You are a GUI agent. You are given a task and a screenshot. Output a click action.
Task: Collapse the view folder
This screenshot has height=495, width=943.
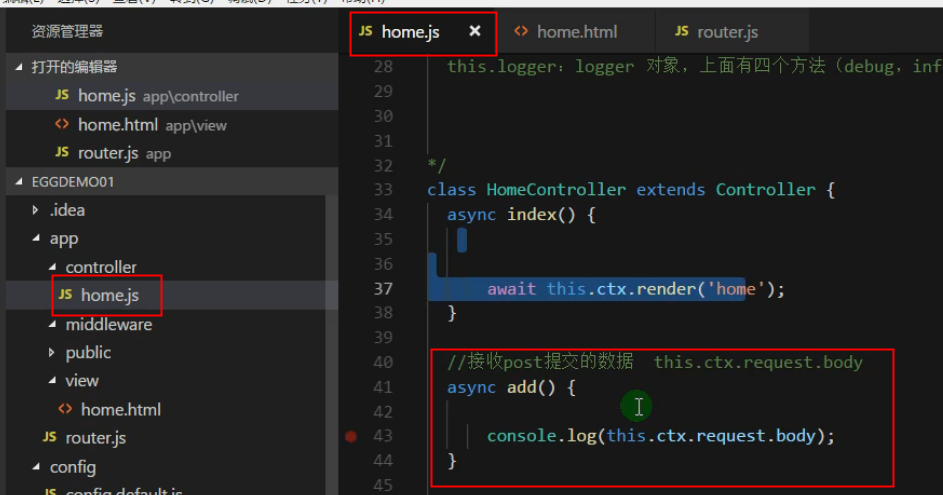click(x=52, y=380)
